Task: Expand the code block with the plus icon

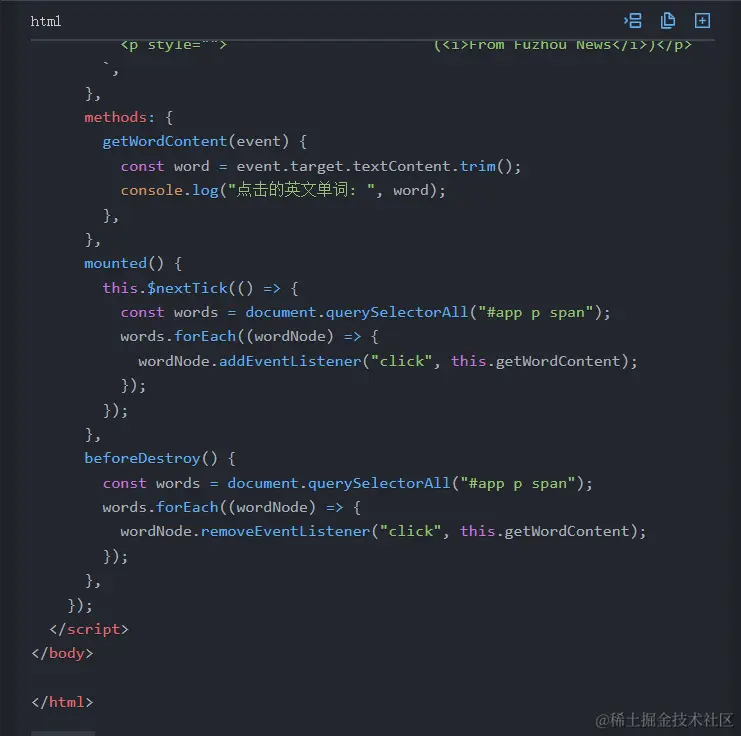Action: (x=702, y=21)
